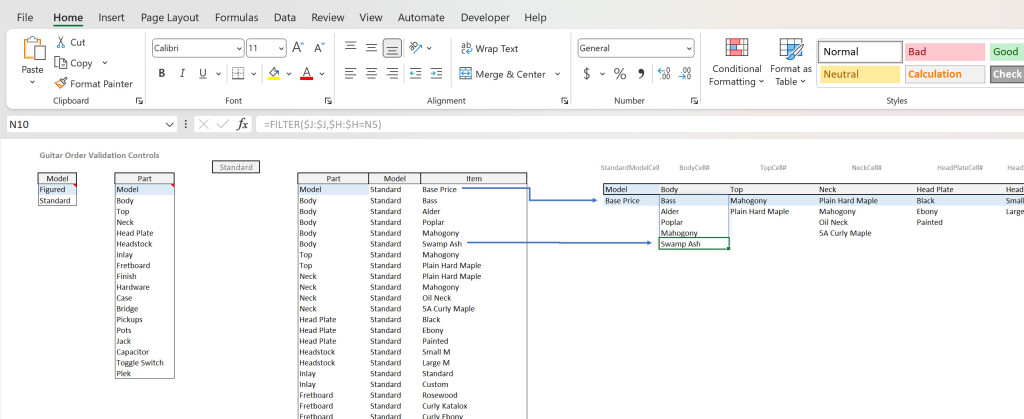The image size is (1024, 419).
Task: Apply cell borders icon
Action: click(238, 73)
